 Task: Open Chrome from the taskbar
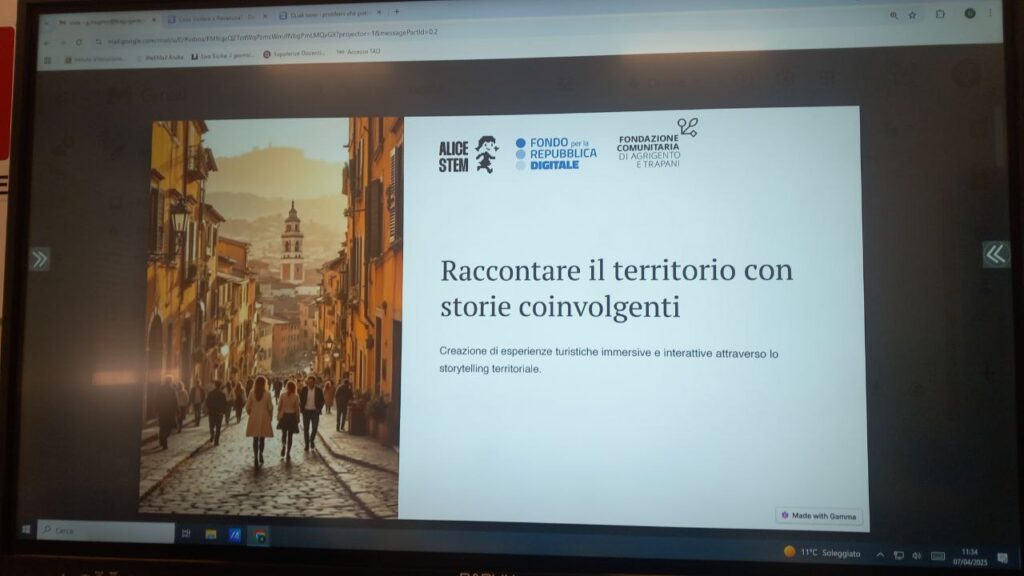tap(260, 537)
